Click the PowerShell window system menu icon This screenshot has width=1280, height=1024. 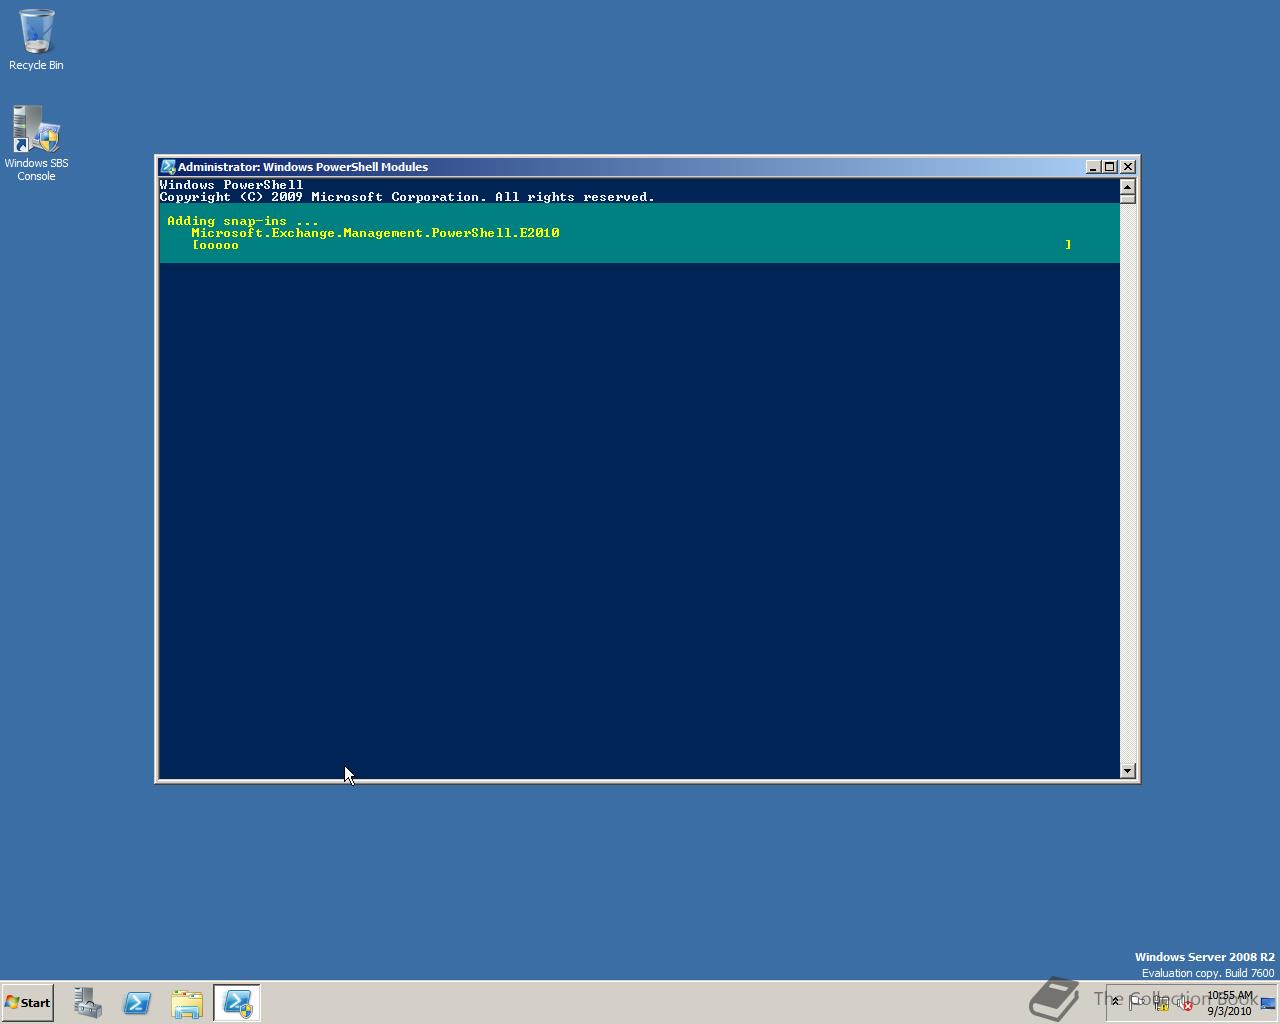(x=169, y=167)
